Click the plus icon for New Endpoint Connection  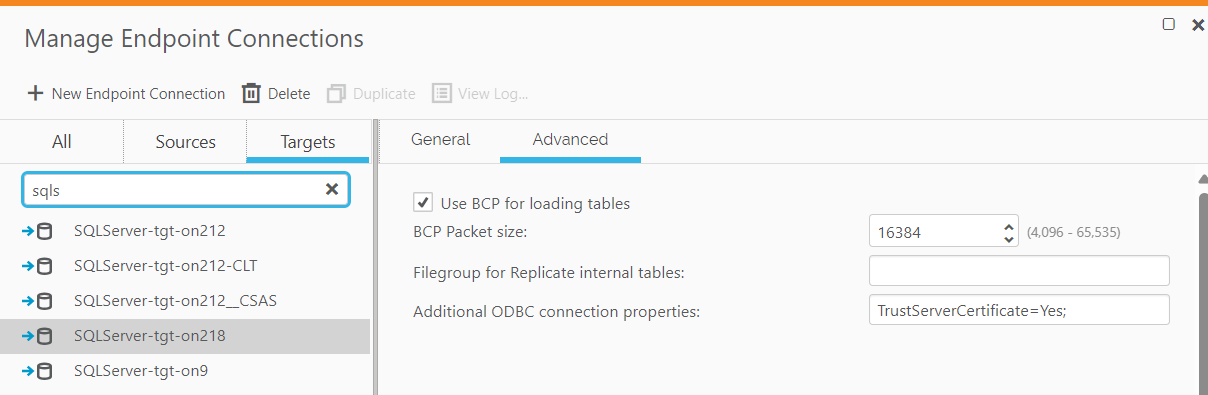point(35,93)
